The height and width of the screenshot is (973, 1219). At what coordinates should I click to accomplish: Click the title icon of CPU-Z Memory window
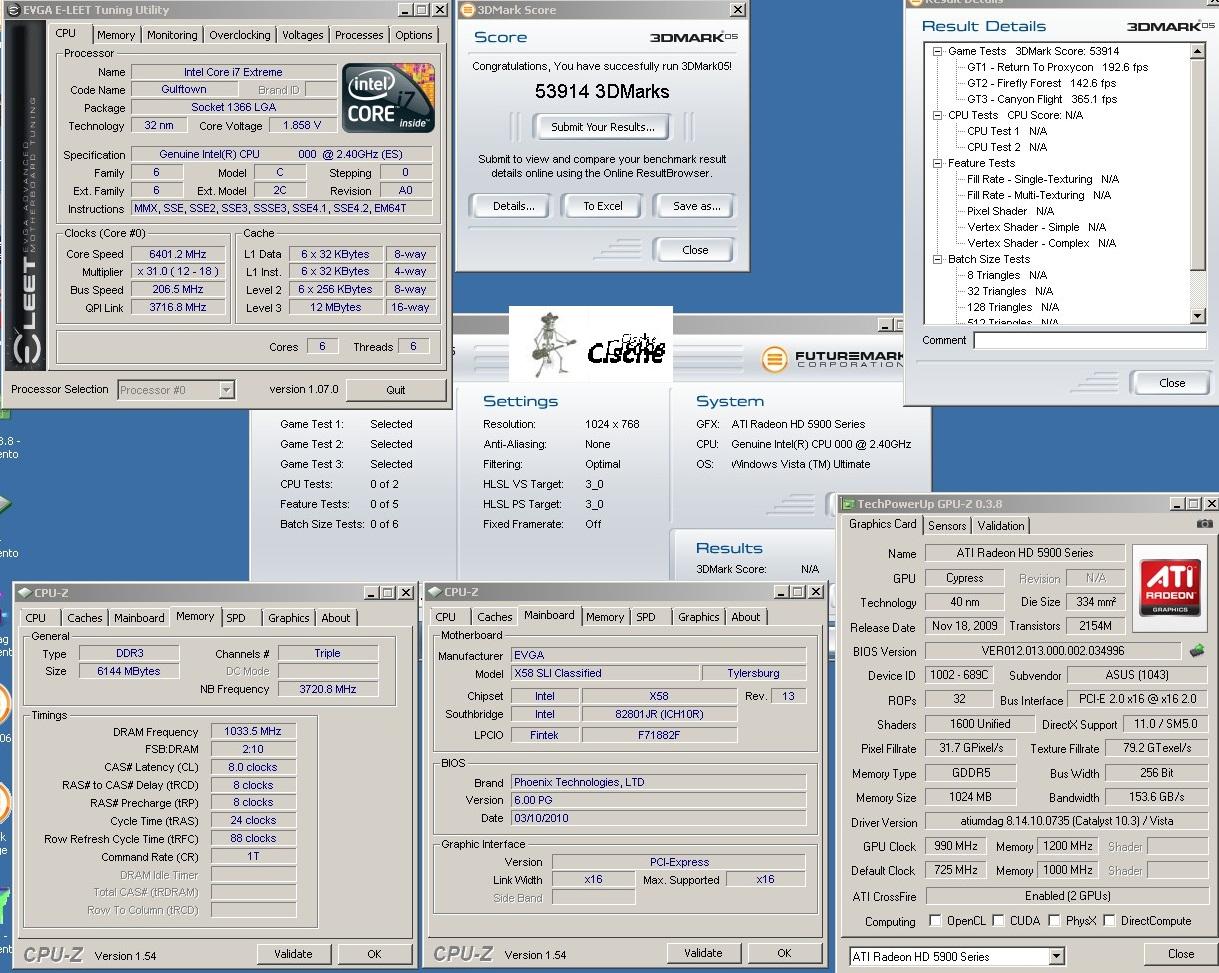[x=24, y=593]
